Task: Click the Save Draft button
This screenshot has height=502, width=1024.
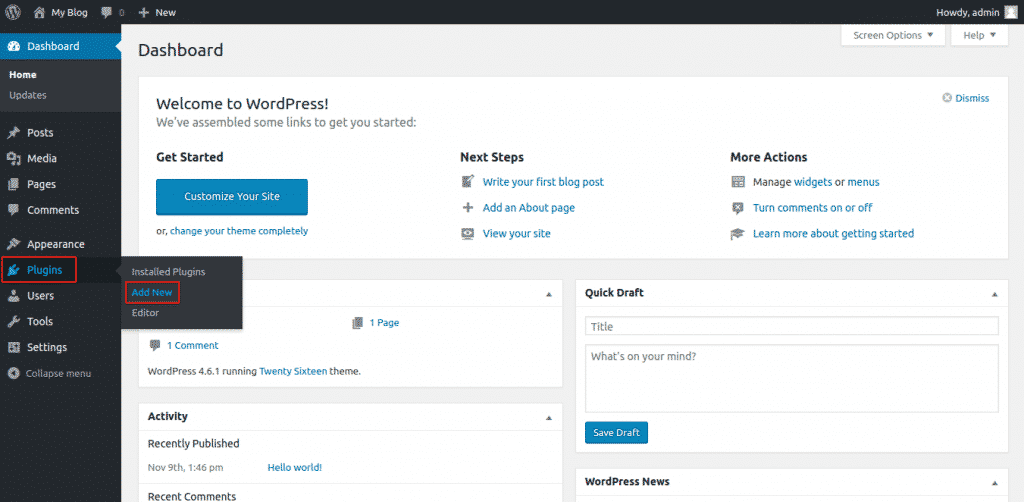Action: click(616, 433)
